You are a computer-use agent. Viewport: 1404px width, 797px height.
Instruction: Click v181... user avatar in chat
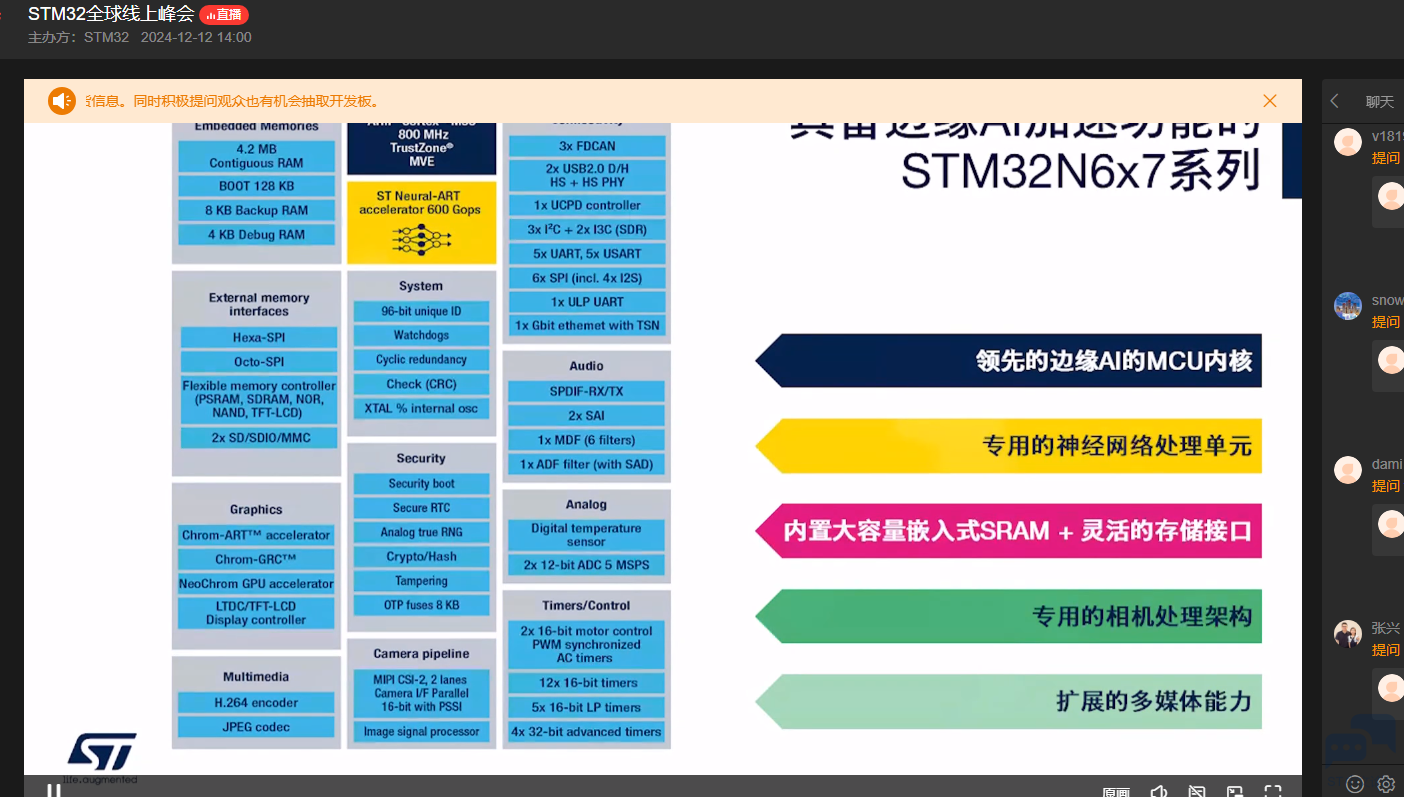point(1348,142)
